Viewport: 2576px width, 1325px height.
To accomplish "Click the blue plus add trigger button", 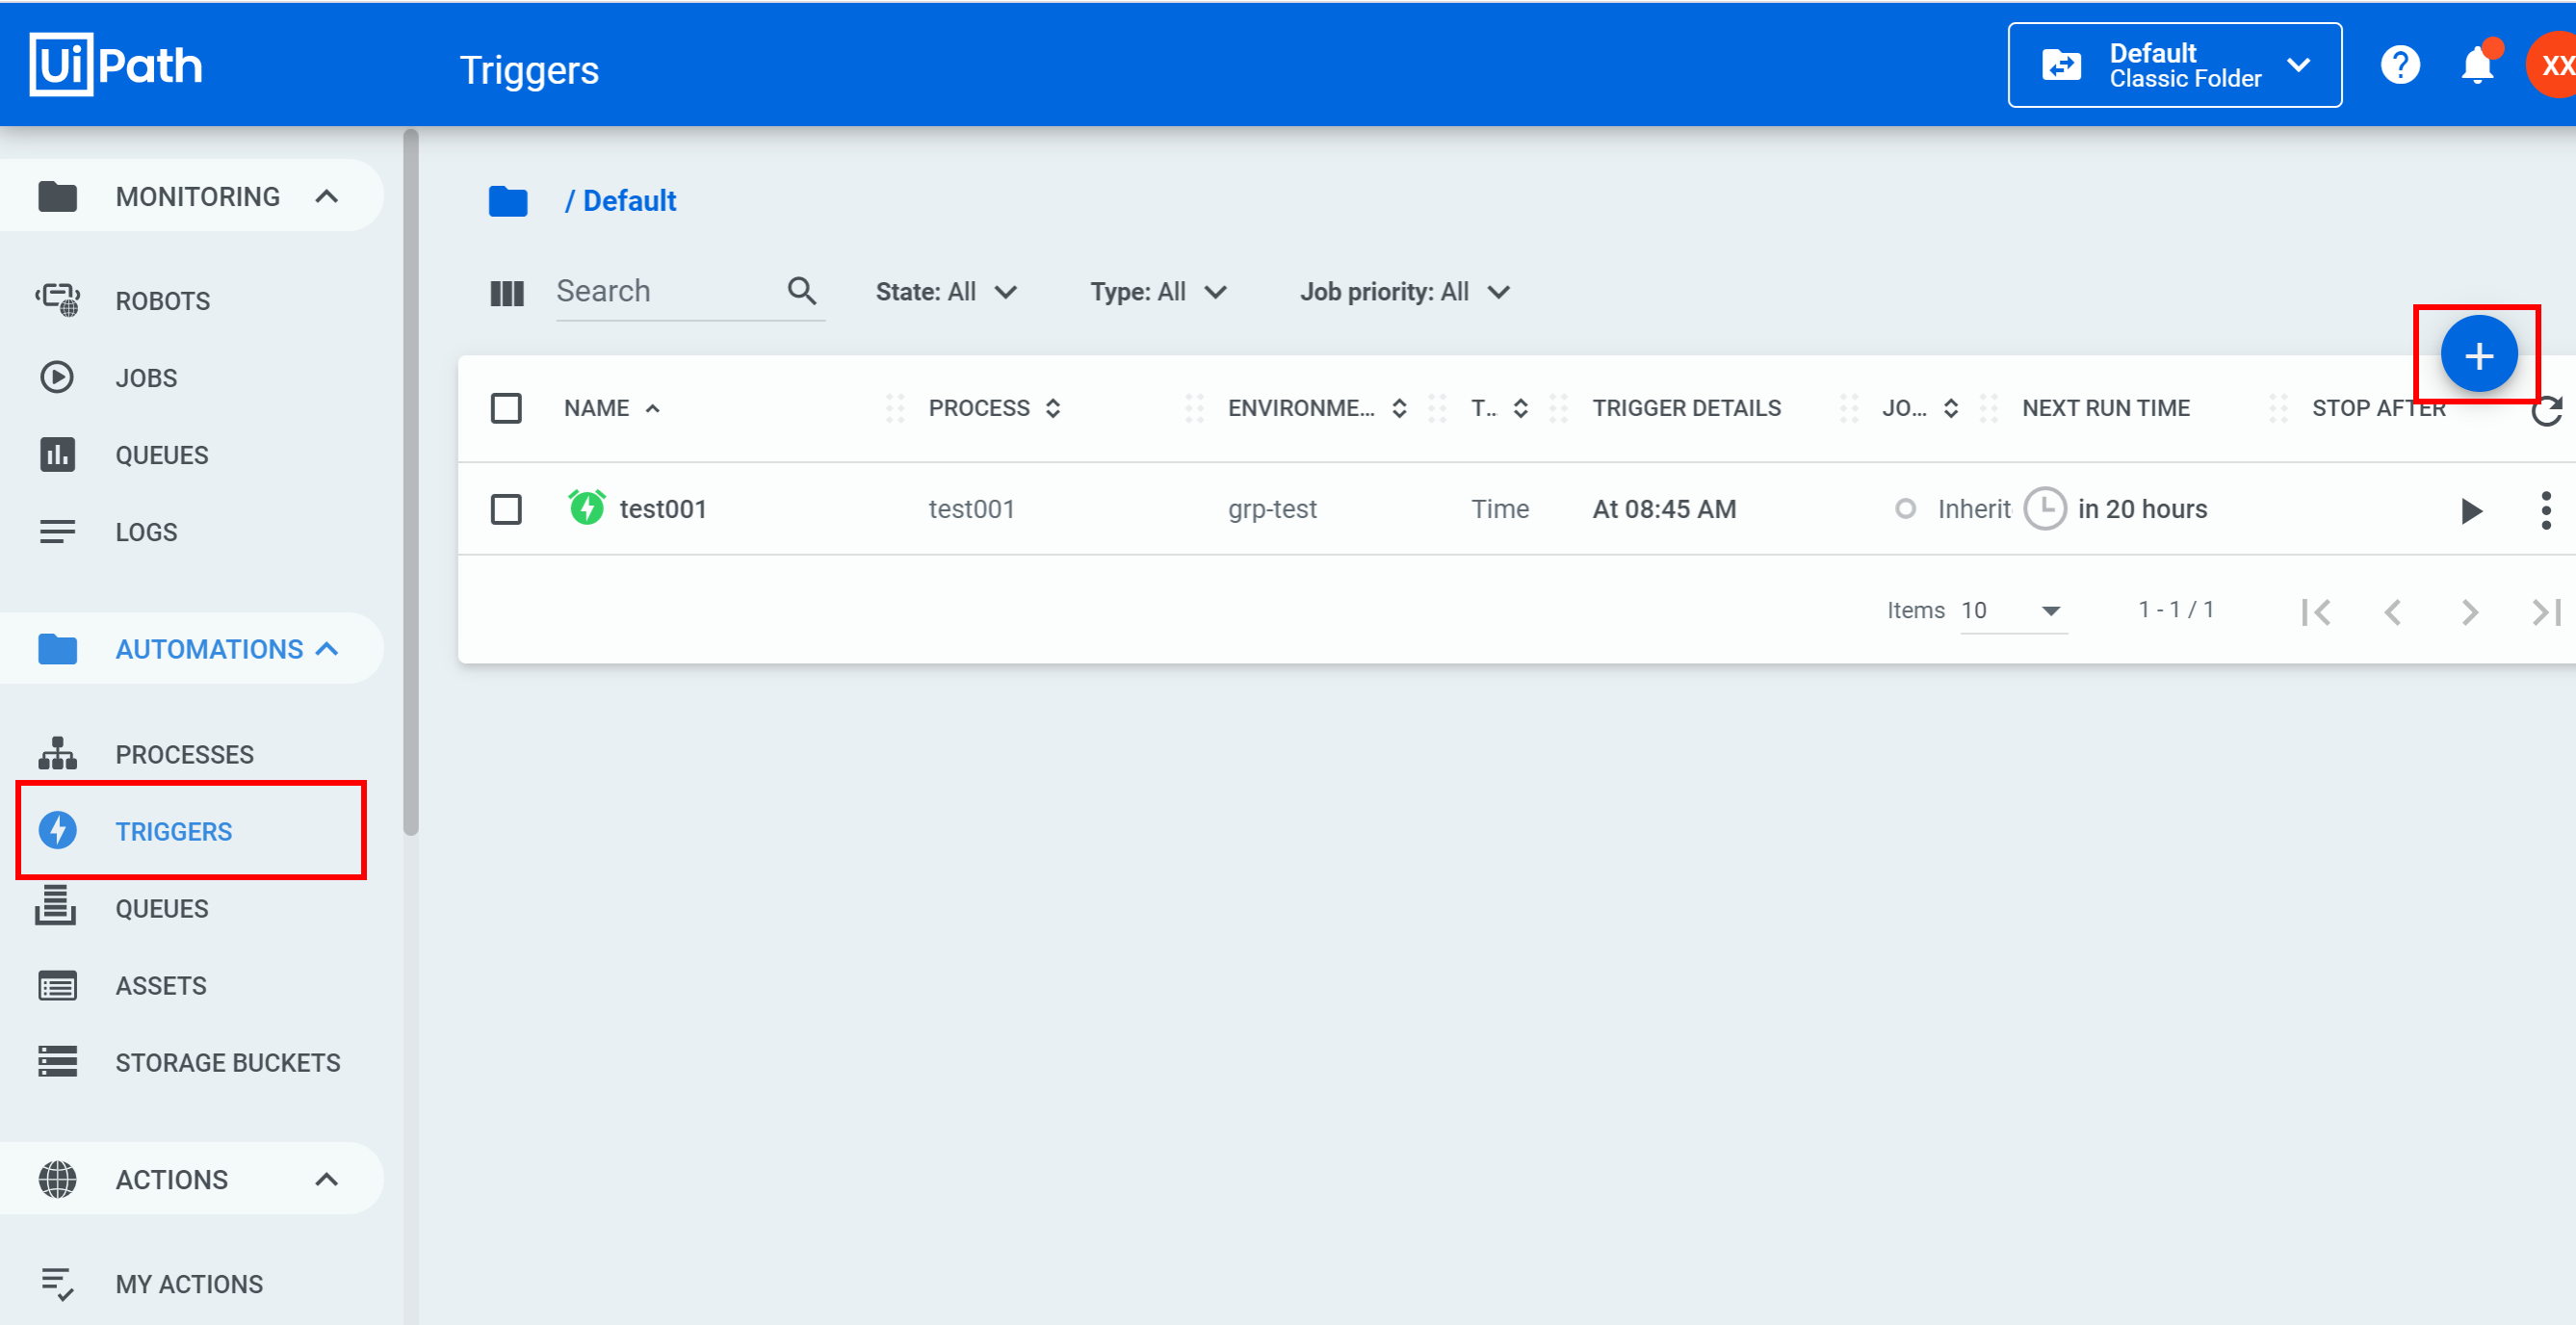I will coord(2477,355).
